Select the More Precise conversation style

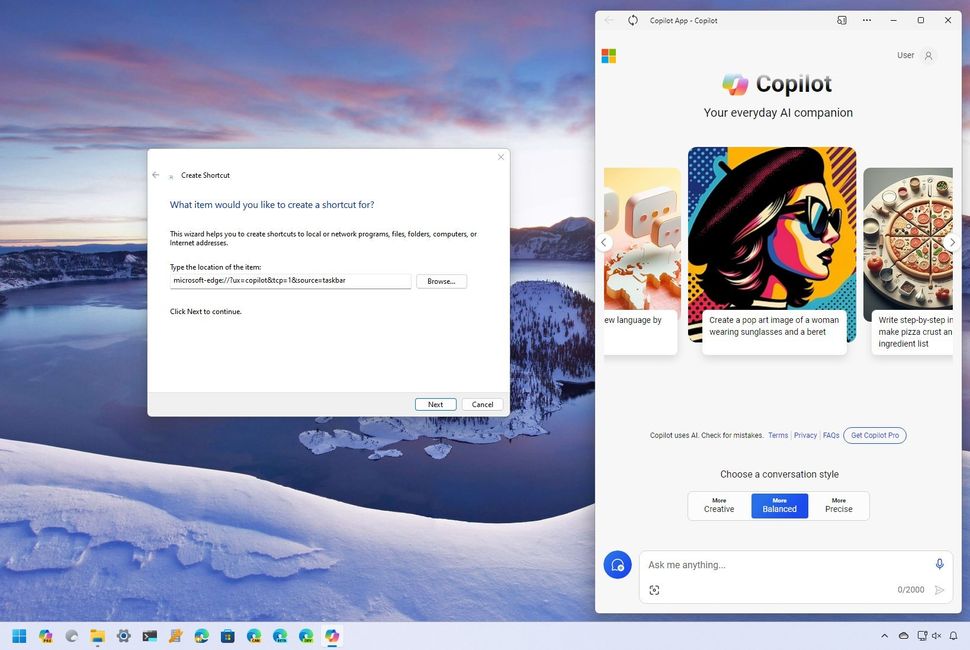click(x=838, y=505)
